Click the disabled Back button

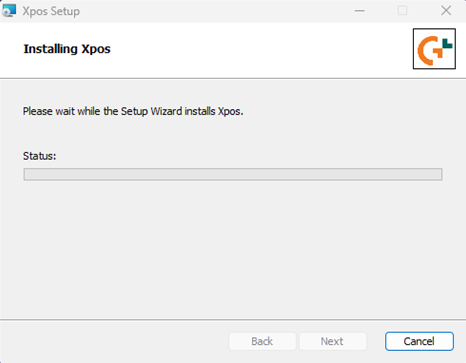262,341
